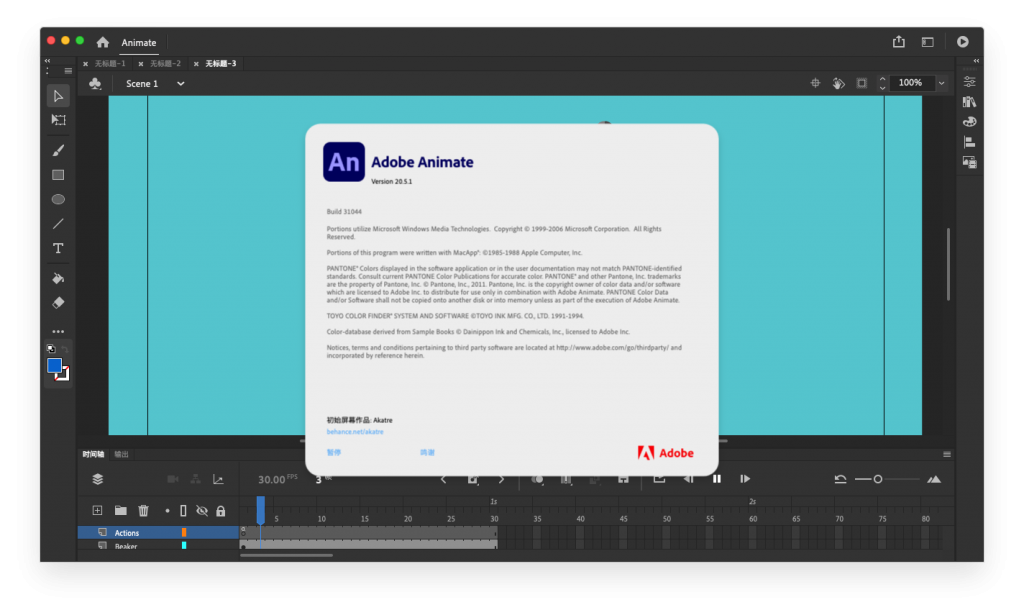Open the Color palette panel icon

click(x=970, y=122)
